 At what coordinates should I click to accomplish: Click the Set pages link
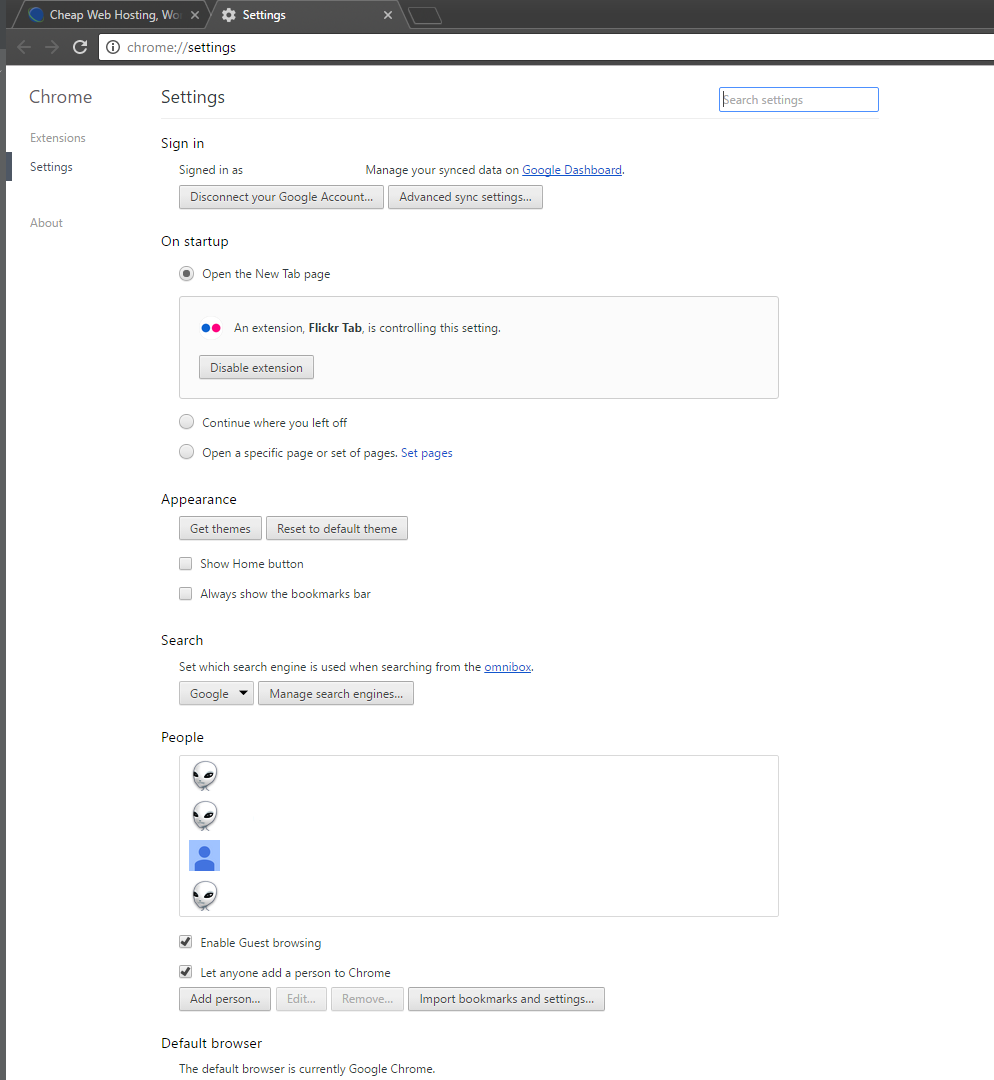point(426,453)
